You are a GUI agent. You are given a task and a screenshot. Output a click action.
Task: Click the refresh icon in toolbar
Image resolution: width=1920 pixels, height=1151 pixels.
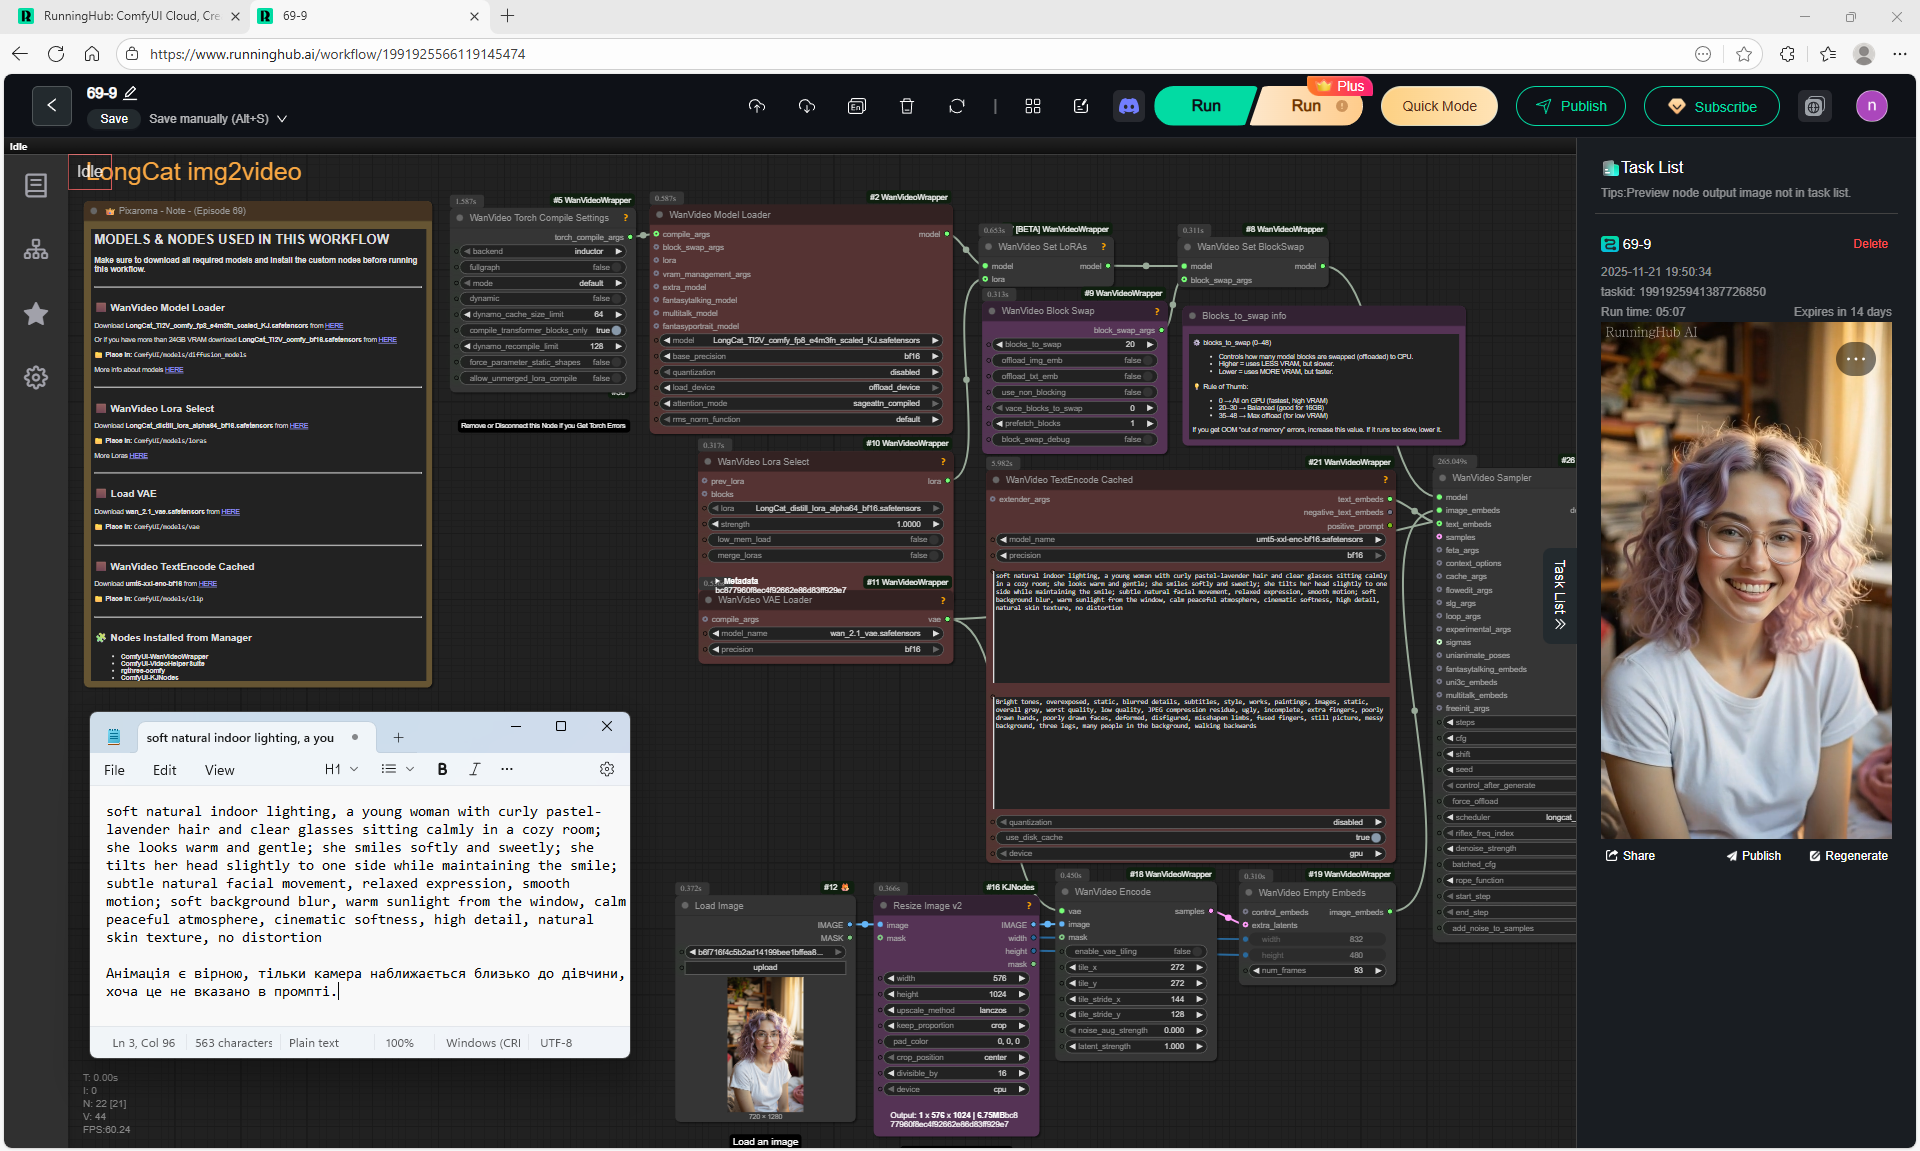pos(957,106)
